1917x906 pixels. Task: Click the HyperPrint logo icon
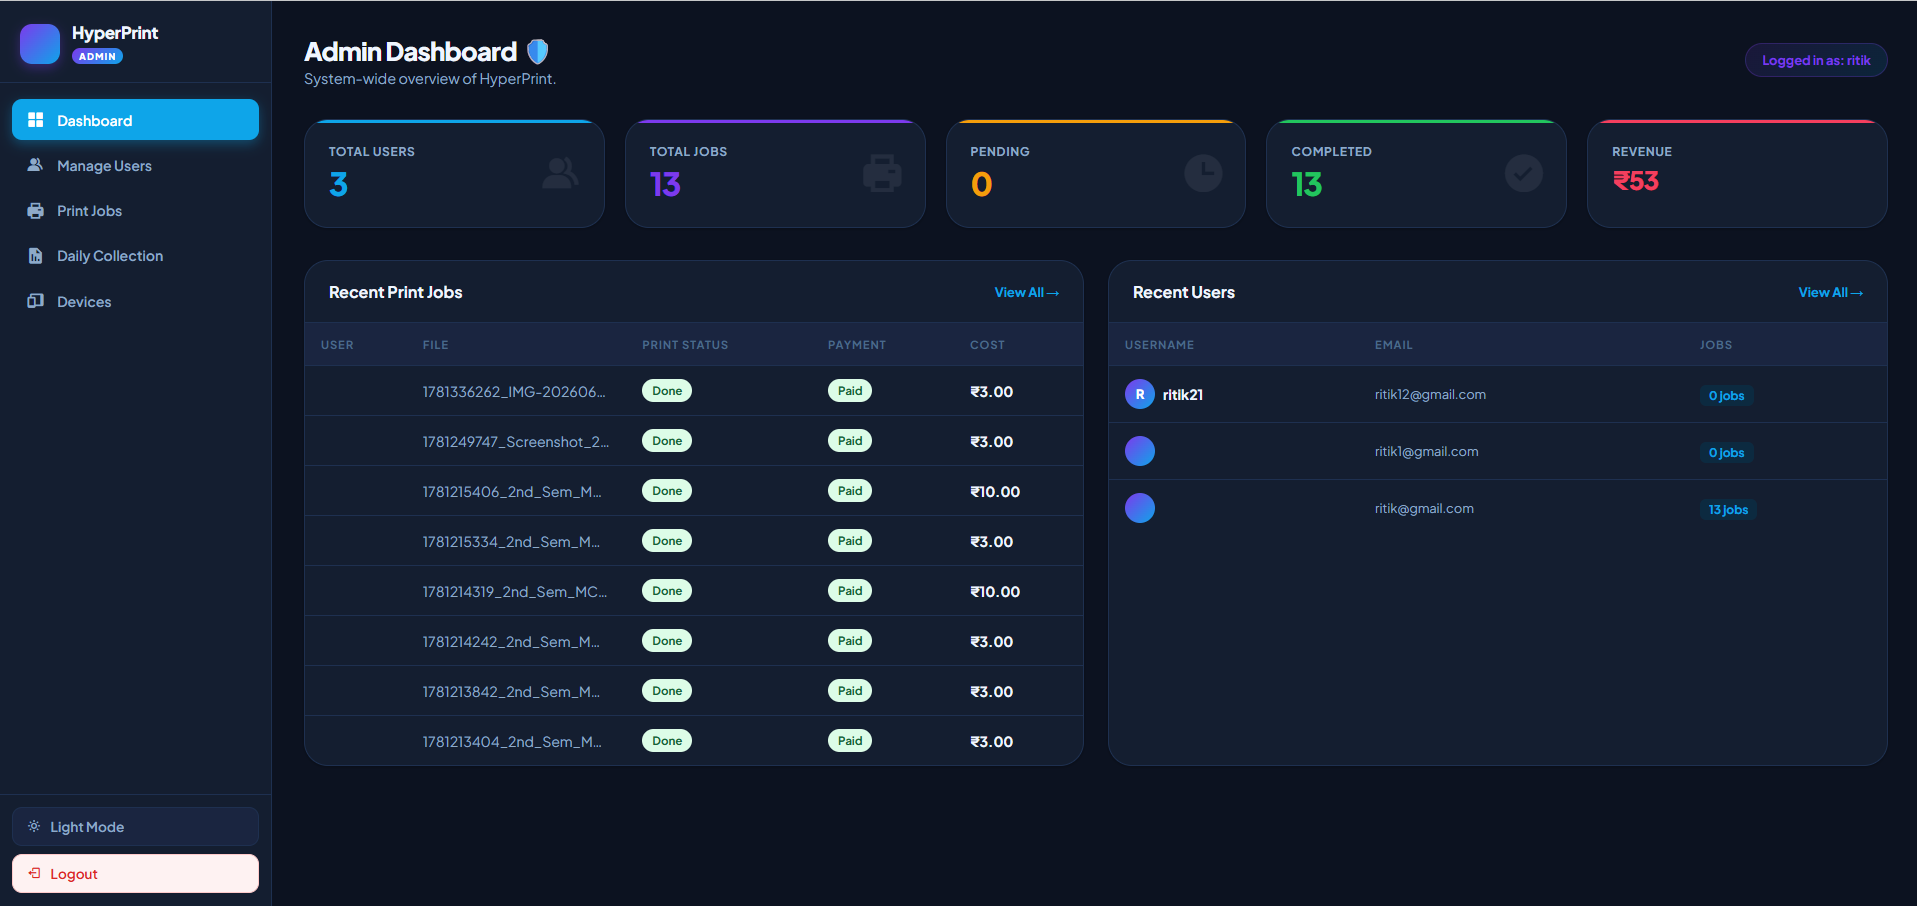click(40, 44)
